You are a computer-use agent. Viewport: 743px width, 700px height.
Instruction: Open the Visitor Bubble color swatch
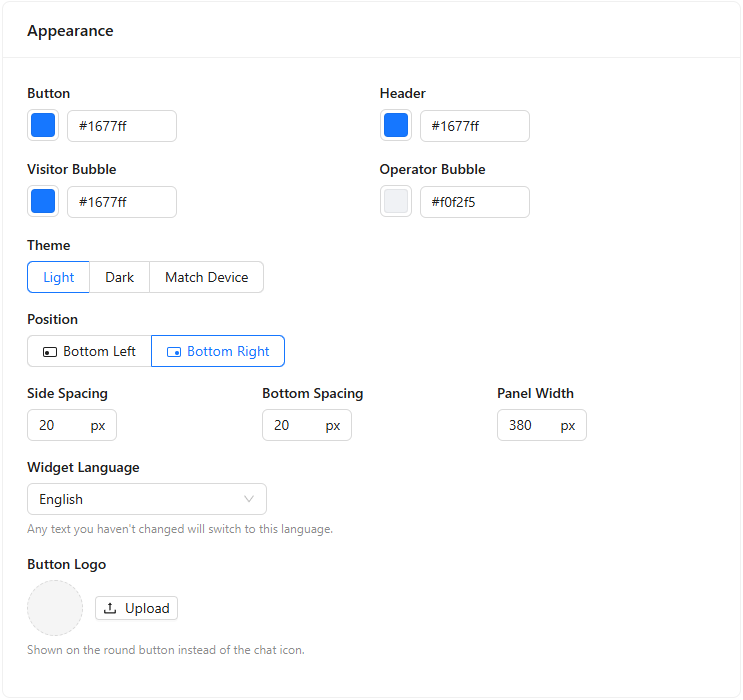pos(43,201)
